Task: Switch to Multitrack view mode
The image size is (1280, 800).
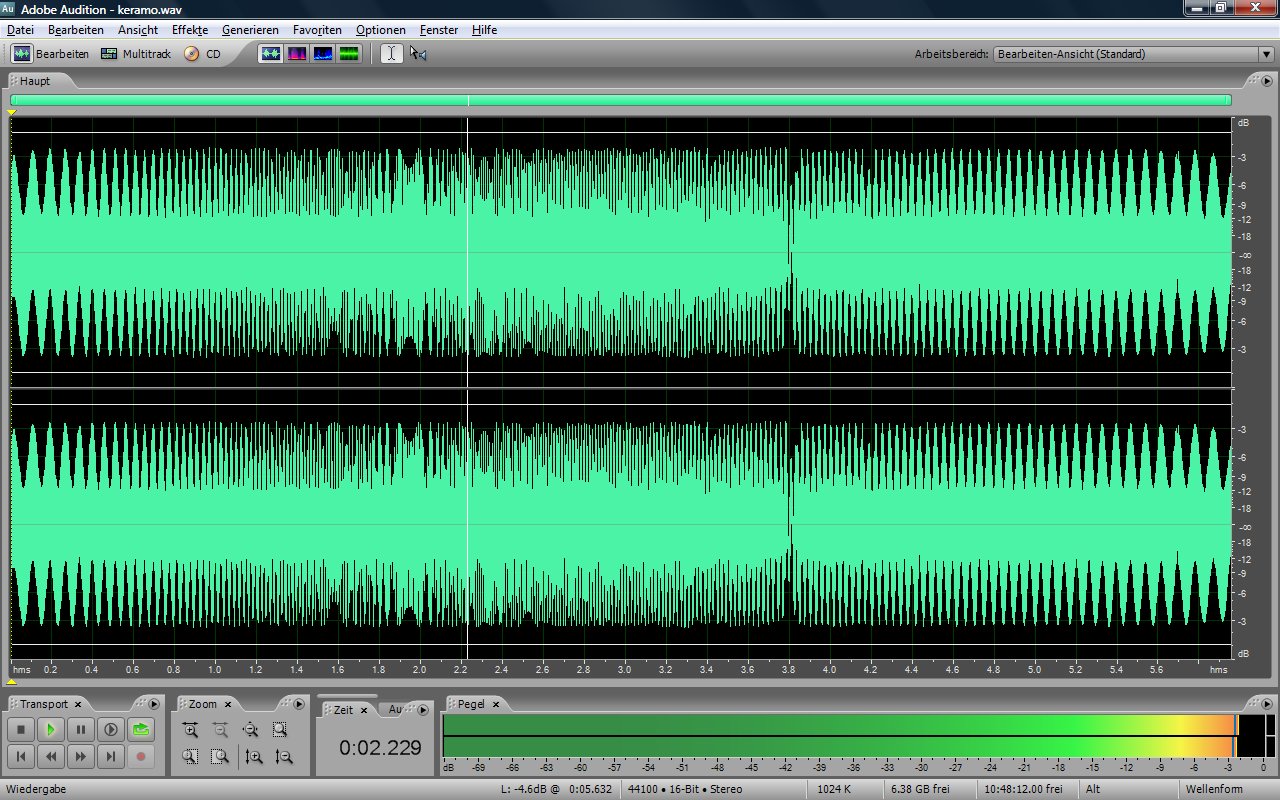Action: click(x=135, y=54)
